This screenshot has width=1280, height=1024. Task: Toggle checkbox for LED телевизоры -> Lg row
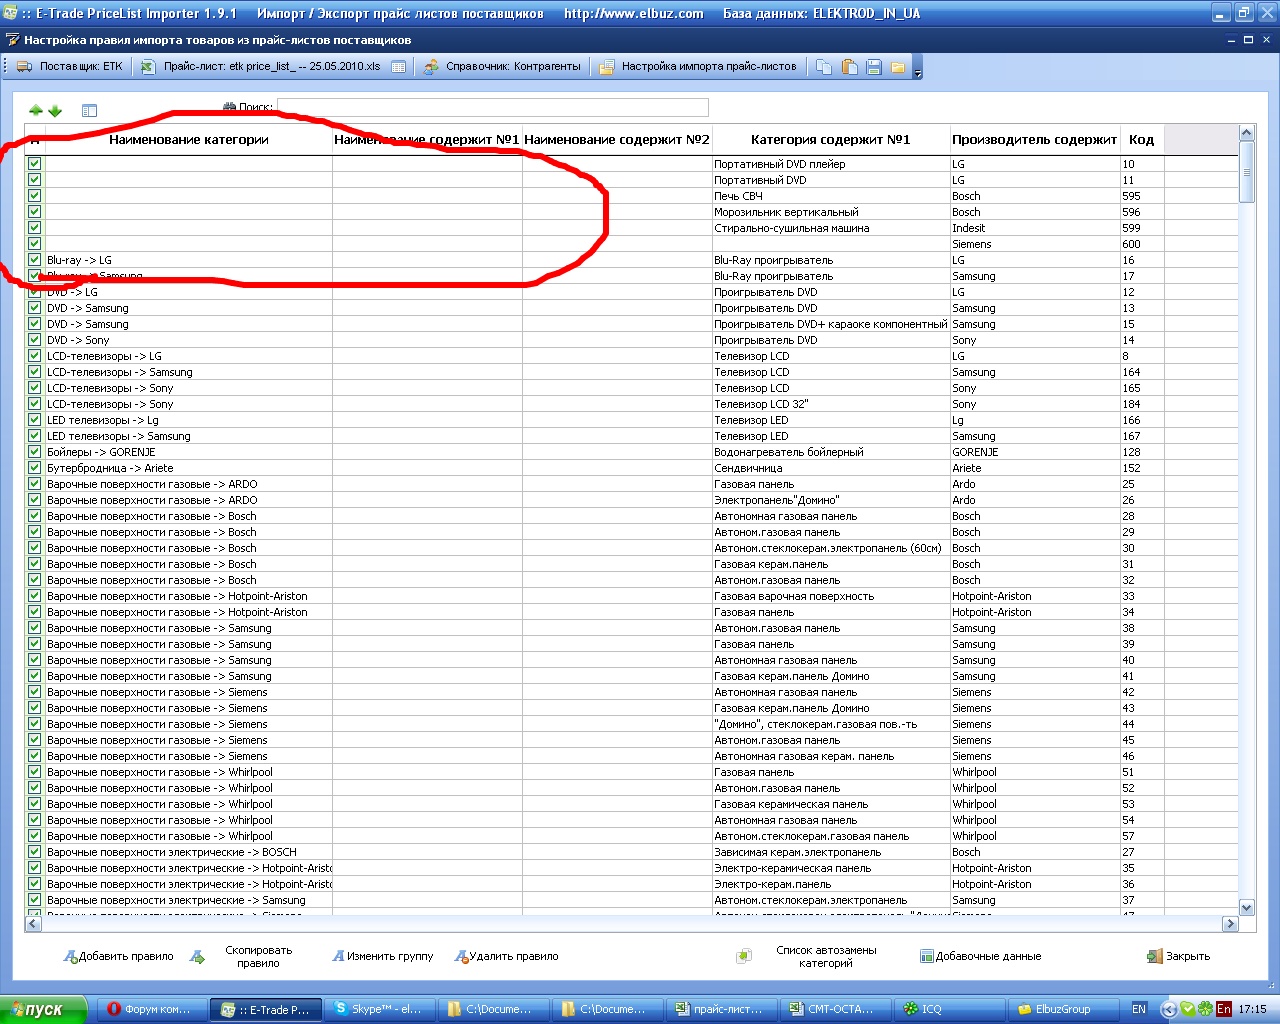pyautogui.click(x=35, y=420)
